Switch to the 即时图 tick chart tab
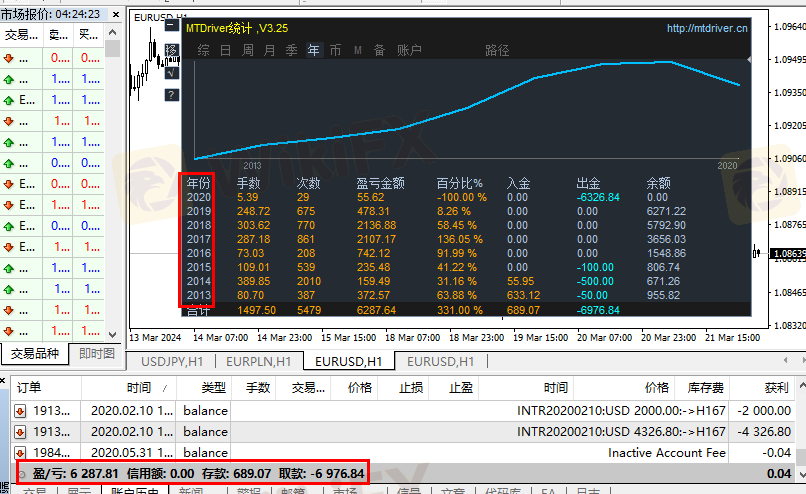The width and height of the screenshot is (806, 494). point(97,354)
